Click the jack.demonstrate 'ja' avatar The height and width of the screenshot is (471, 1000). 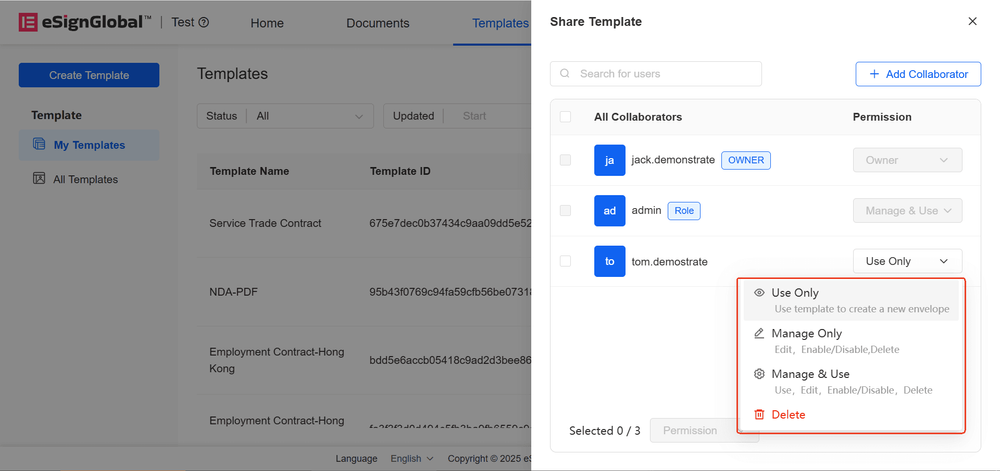tap(609, 160)
